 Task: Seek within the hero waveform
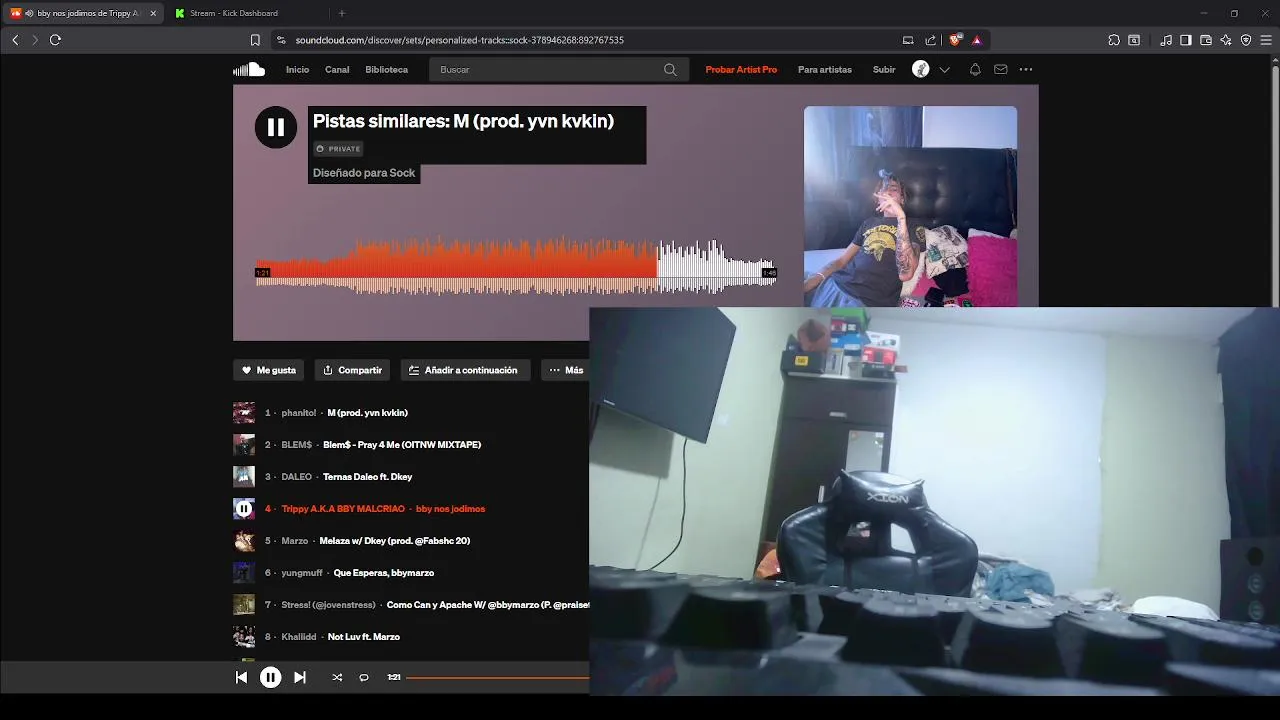[x=516, y=266]
